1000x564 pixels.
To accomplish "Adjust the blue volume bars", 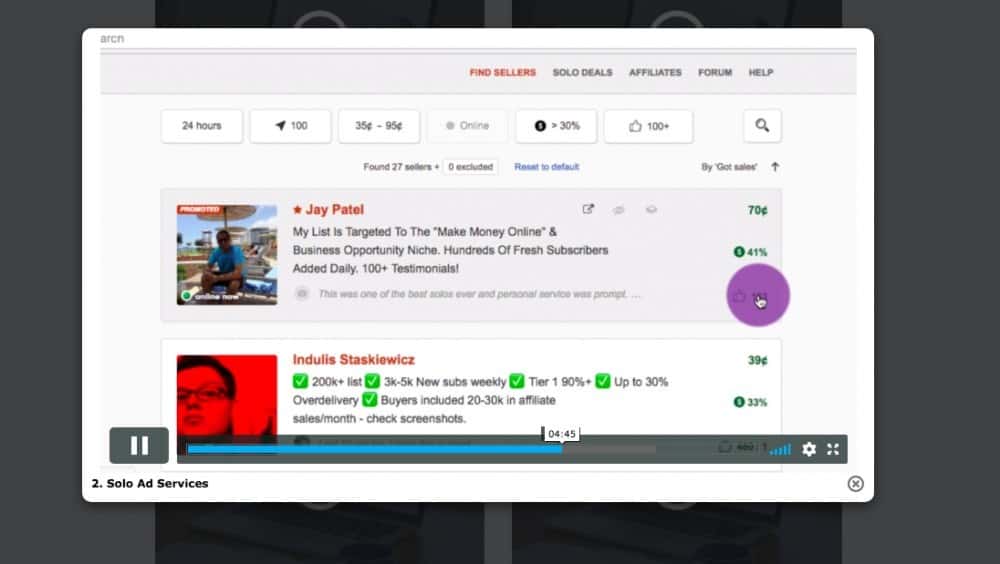I will [x=780, y=449].
